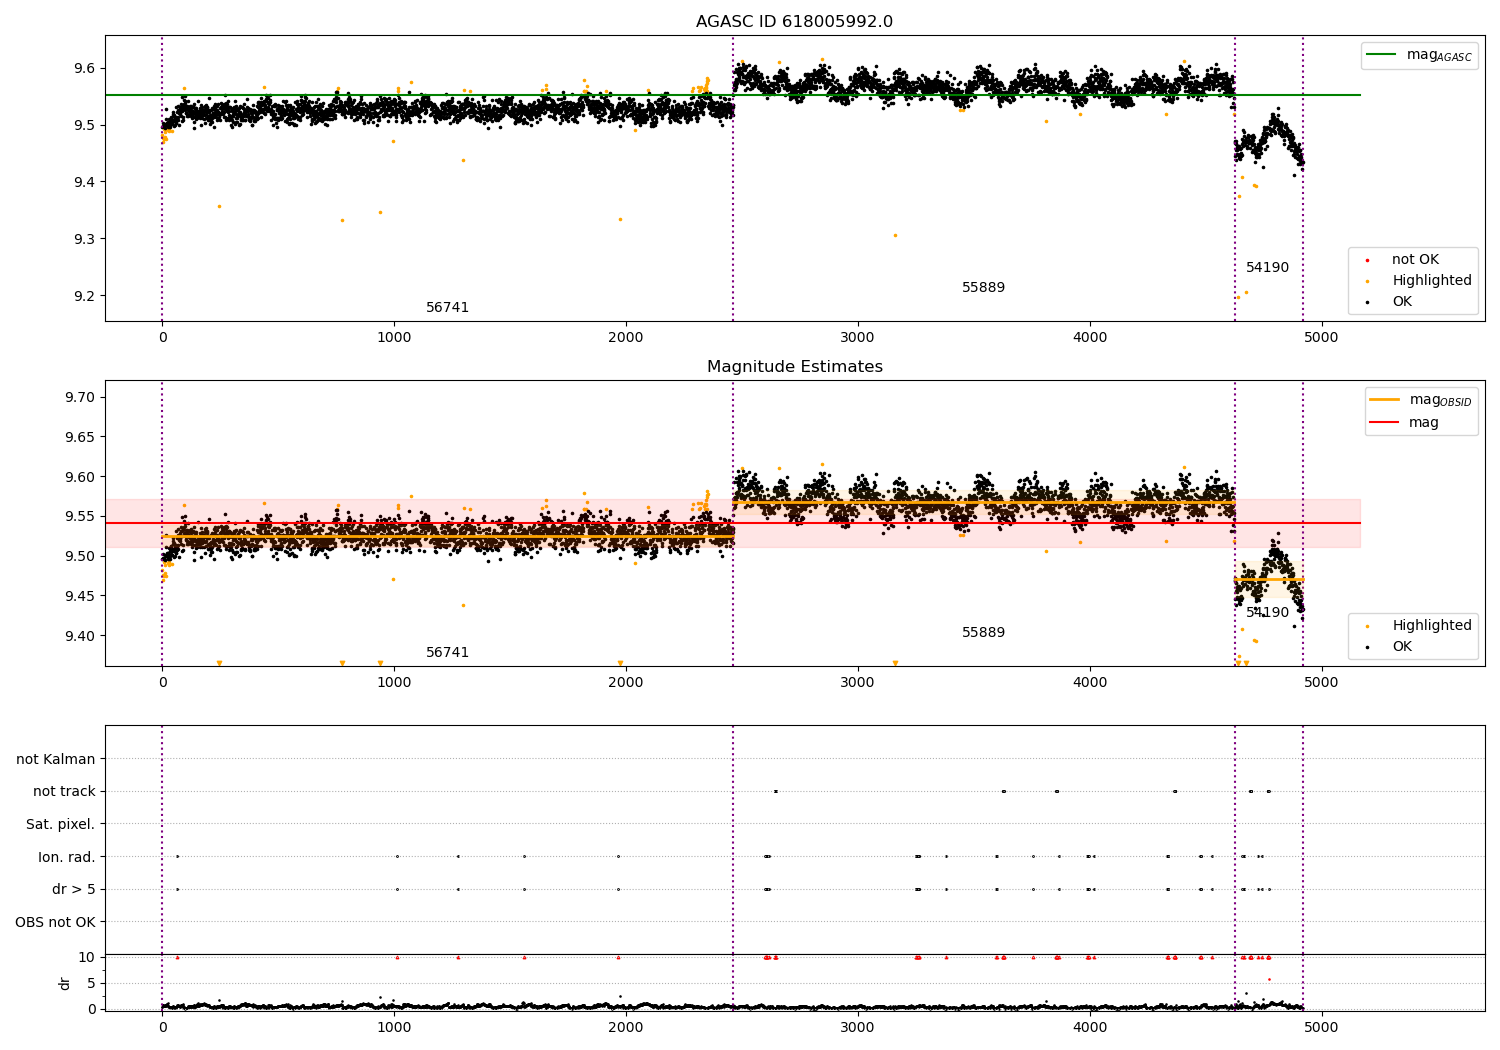This screenshot has height=1050, width=1500.
Task: Click x-tick 1000 on the middle plot
Action: click(x=394, y=682)
